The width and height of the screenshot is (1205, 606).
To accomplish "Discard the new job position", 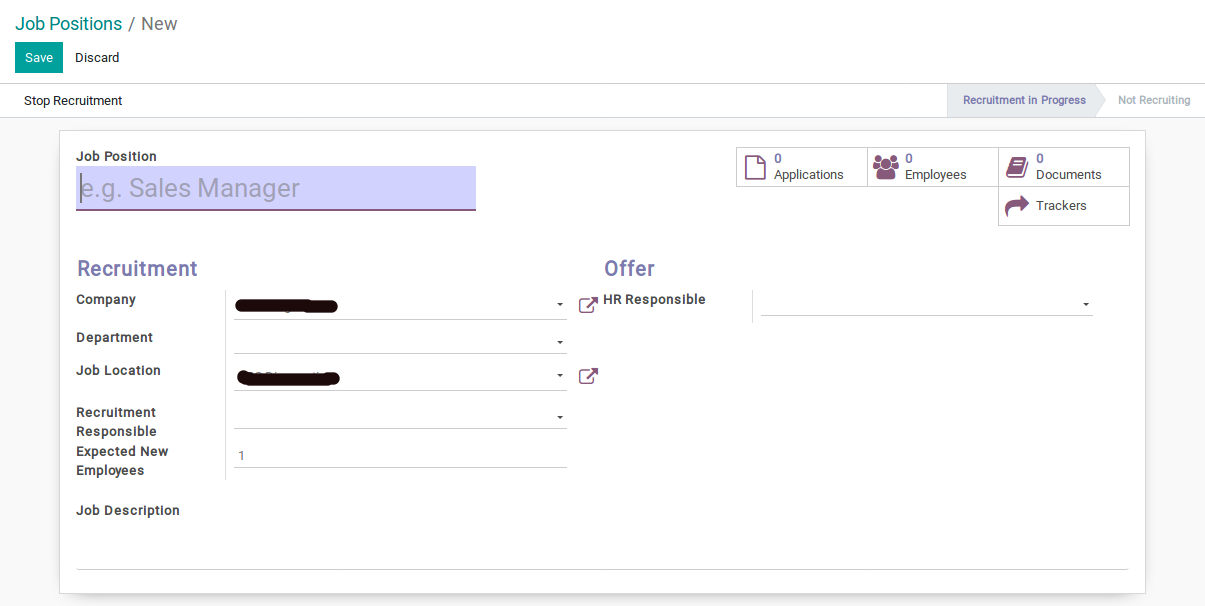I will pos(97,58).
